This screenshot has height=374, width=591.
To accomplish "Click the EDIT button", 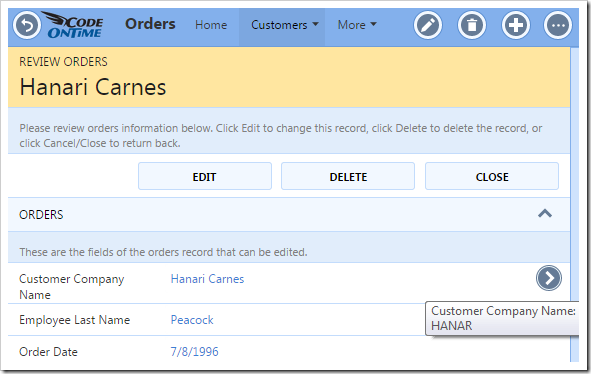I will tap(205, 176).
